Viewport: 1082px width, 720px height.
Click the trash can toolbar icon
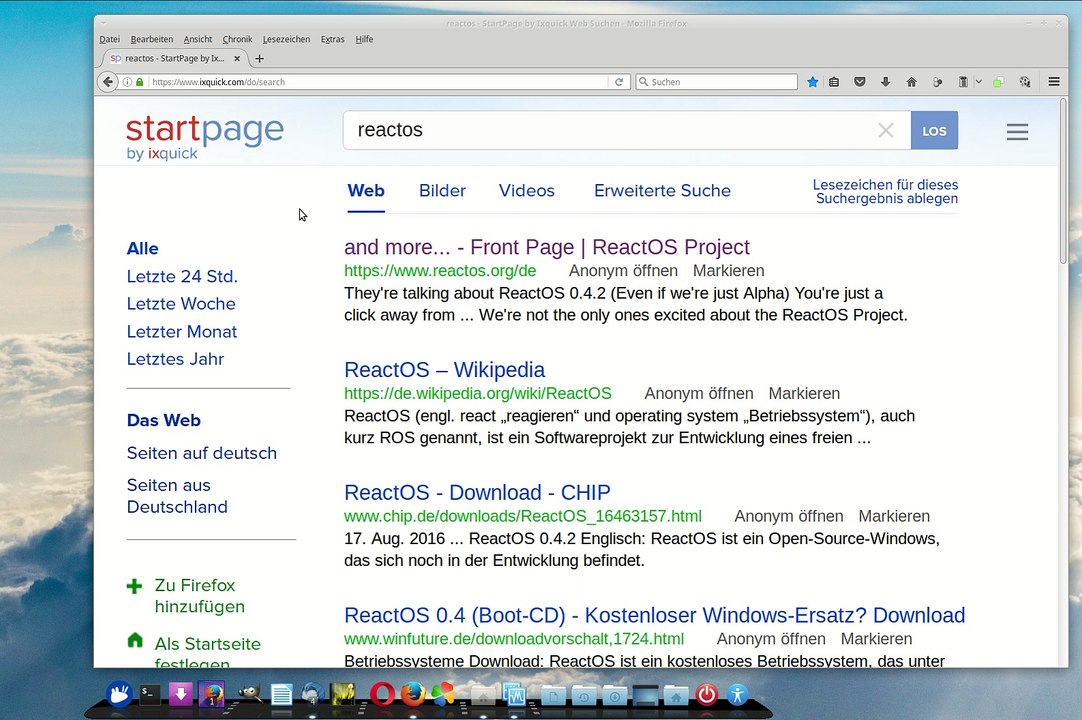(963, 82)
